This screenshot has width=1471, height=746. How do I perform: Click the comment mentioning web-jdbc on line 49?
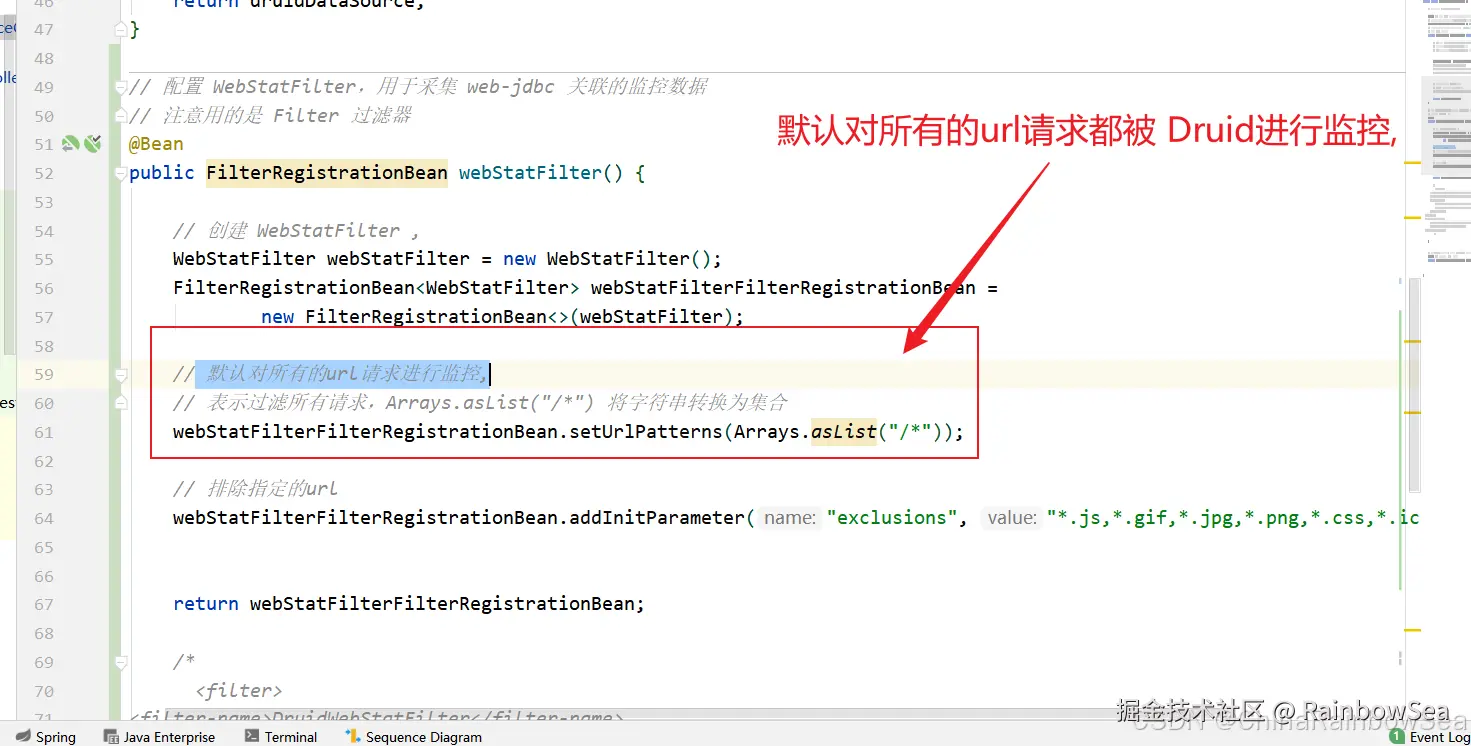[418, 87]
